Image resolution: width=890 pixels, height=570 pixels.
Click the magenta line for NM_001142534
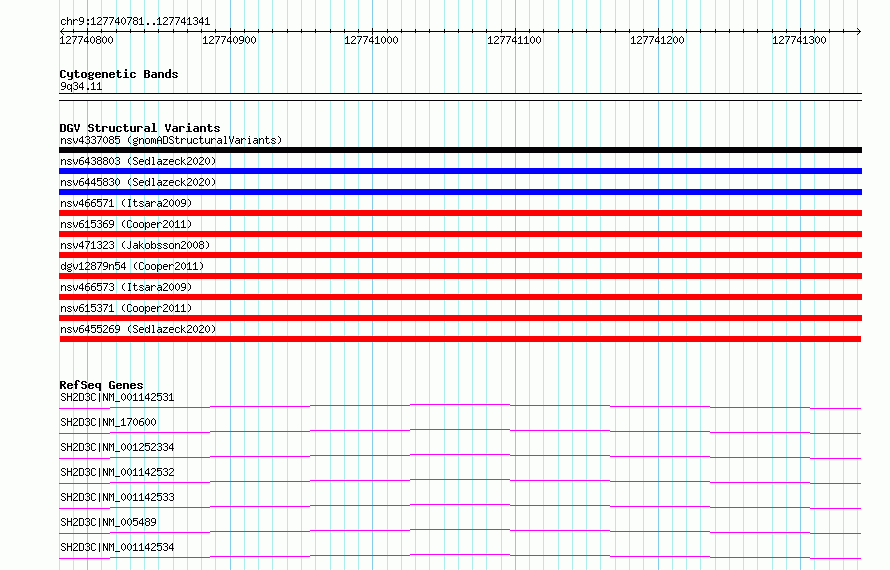460,556
